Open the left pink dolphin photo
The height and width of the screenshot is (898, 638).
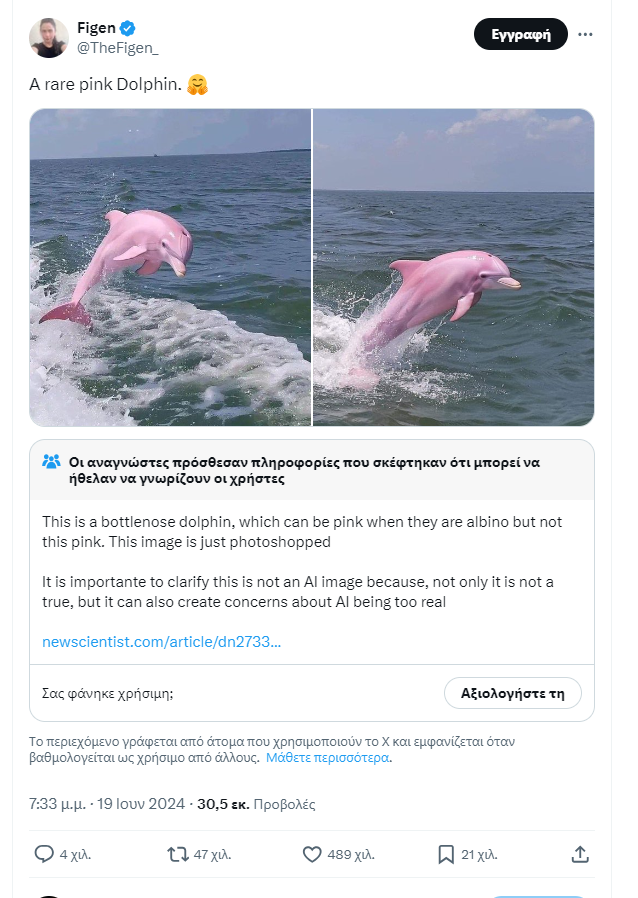(170, 267)
